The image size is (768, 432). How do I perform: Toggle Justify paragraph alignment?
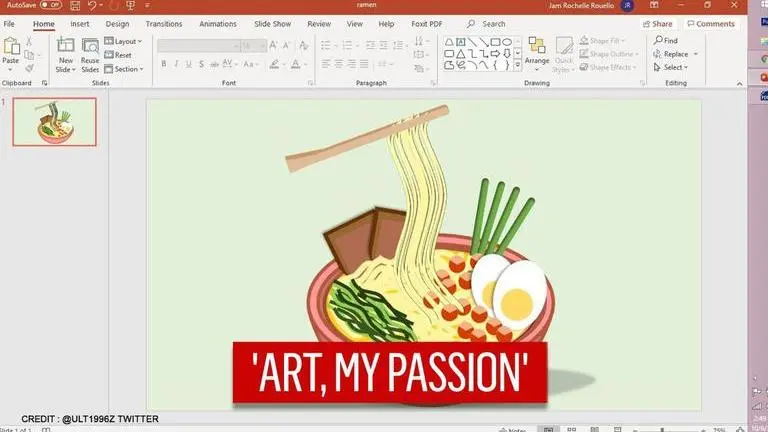click(x=364, y=64)
